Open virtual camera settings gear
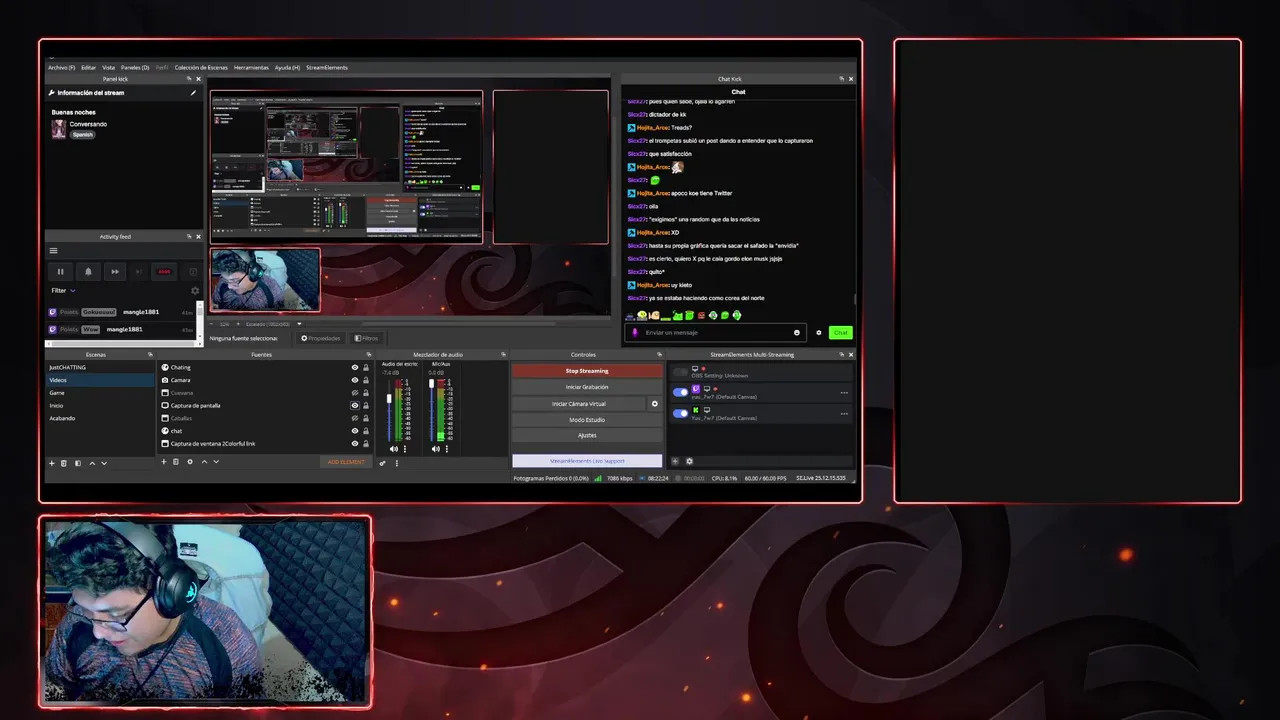 [655, 404]
